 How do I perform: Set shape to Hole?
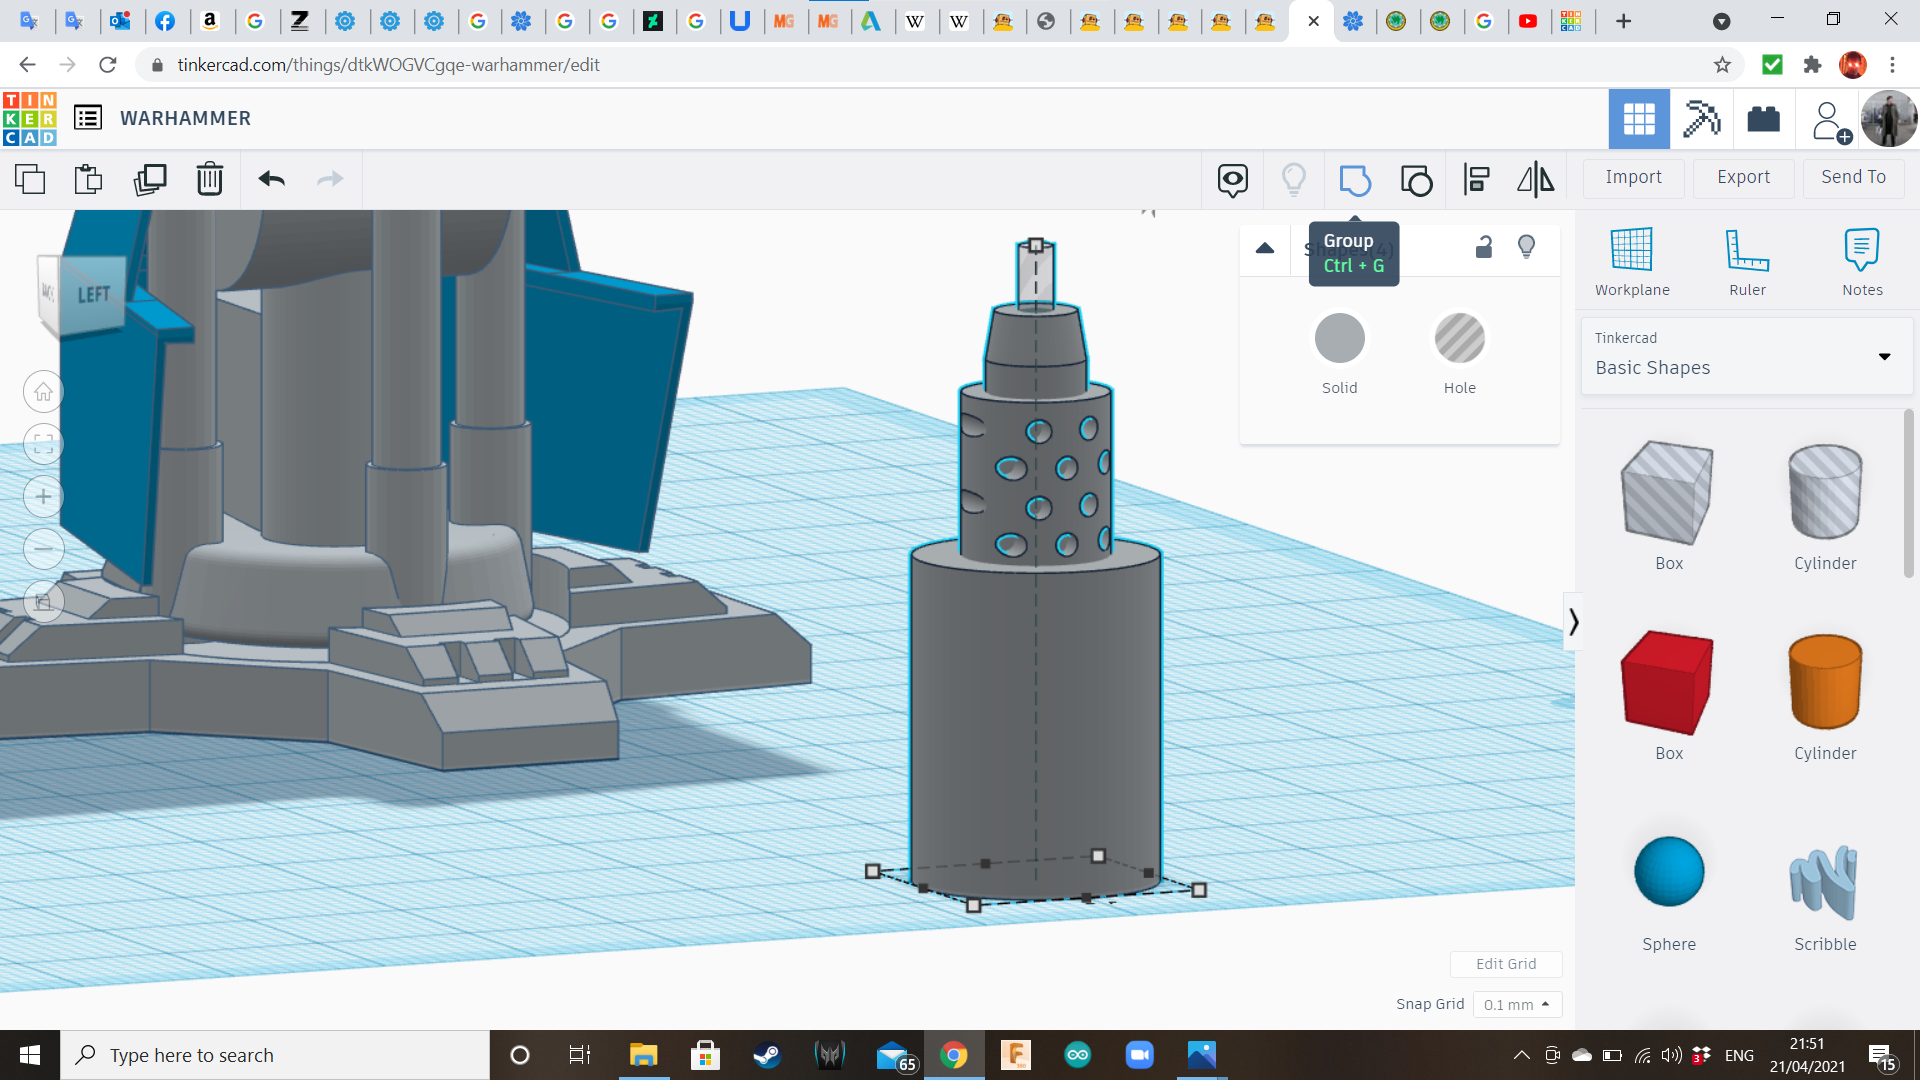click(1459, 339)
